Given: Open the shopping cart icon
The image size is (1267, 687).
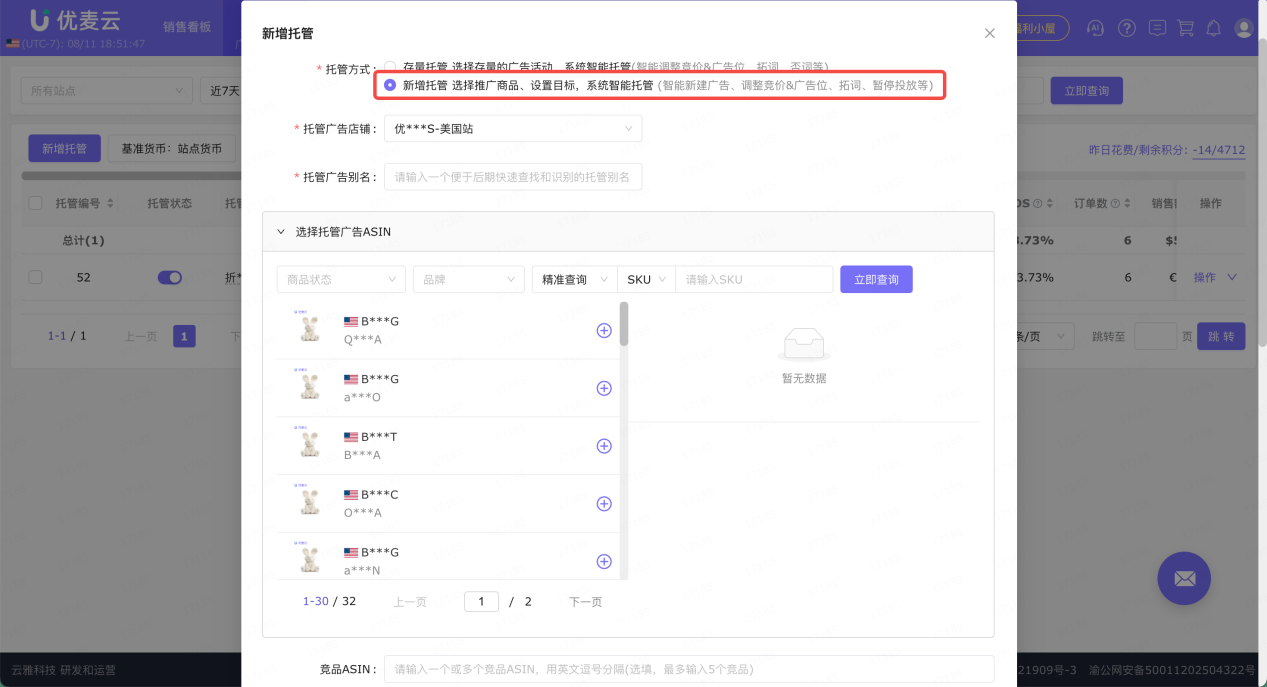Looking at the screenshot, I should click(1186, 28).
